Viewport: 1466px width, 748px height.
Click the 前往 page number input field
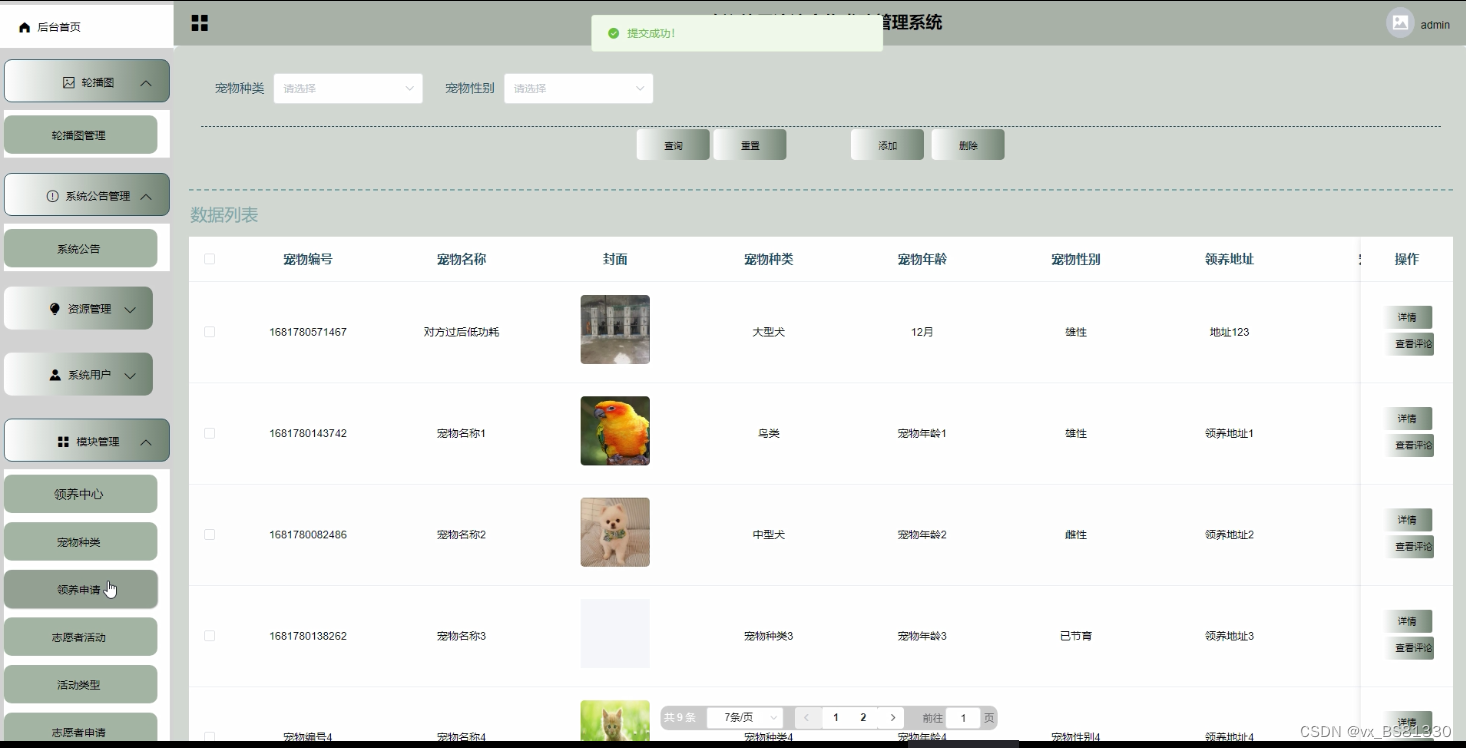pyautogui.click(x=963, y=718)
